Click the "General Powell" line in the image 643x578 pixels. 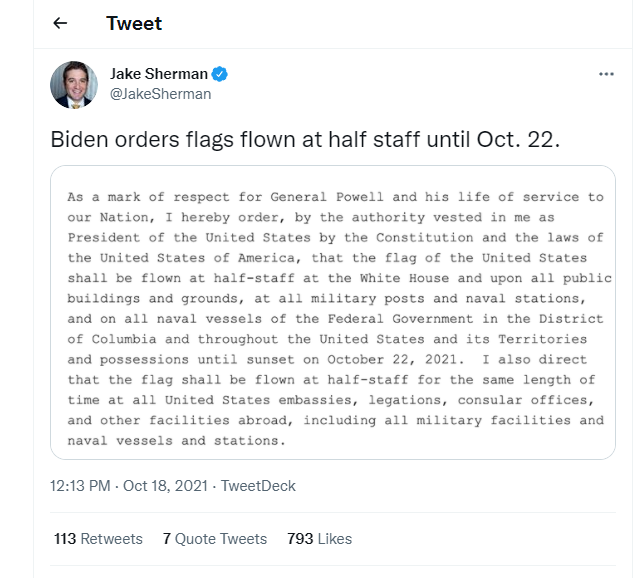tap(335, 197)
